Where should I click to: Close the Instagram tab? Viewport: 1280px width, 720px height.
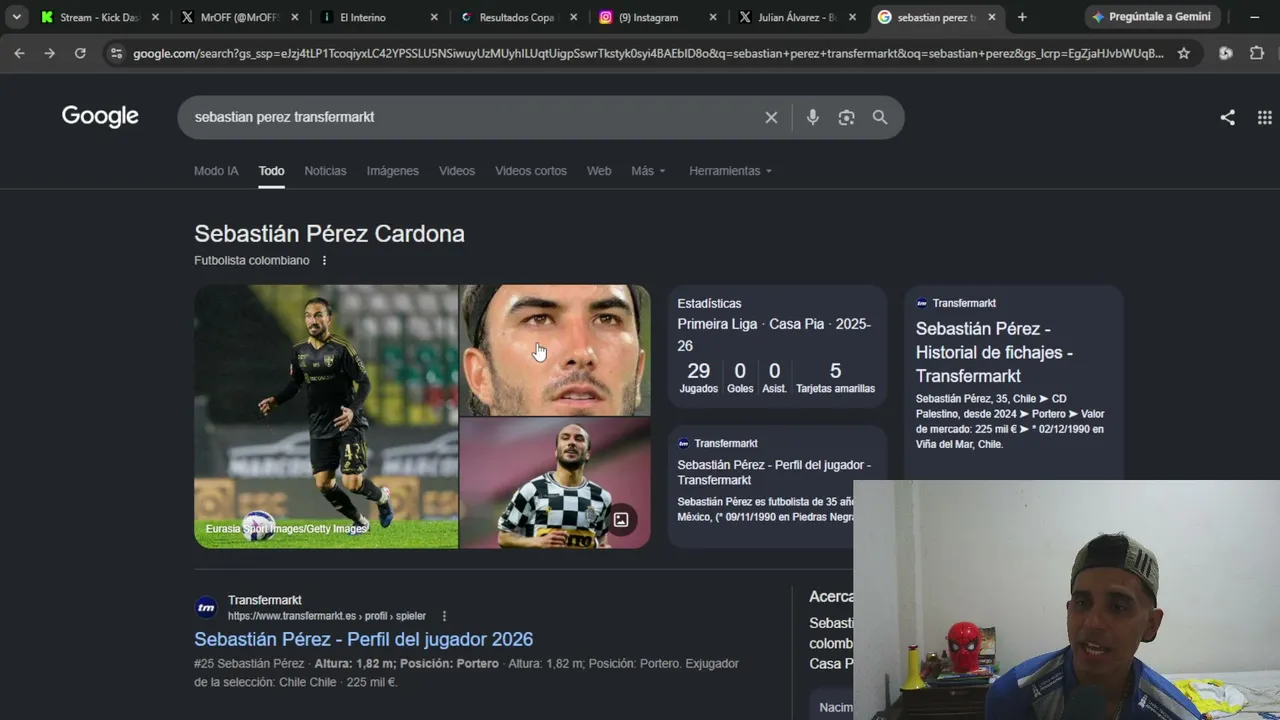[713, 17]
